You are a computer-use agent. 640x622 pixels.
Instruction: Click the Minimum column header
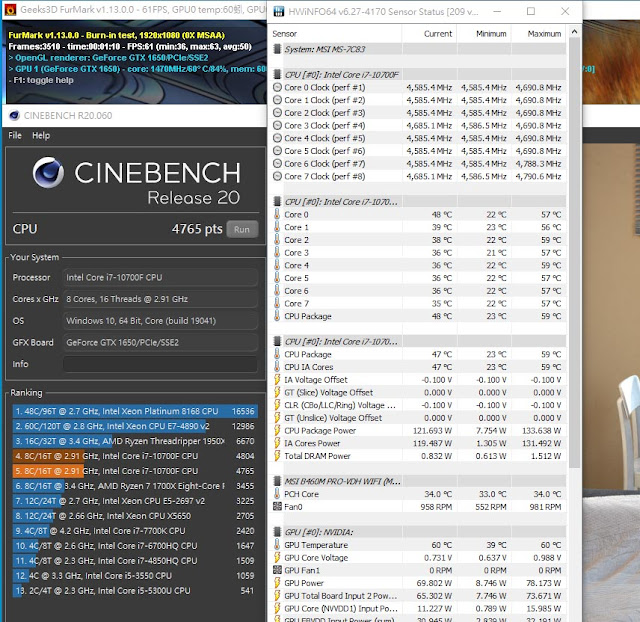[491, 34]
